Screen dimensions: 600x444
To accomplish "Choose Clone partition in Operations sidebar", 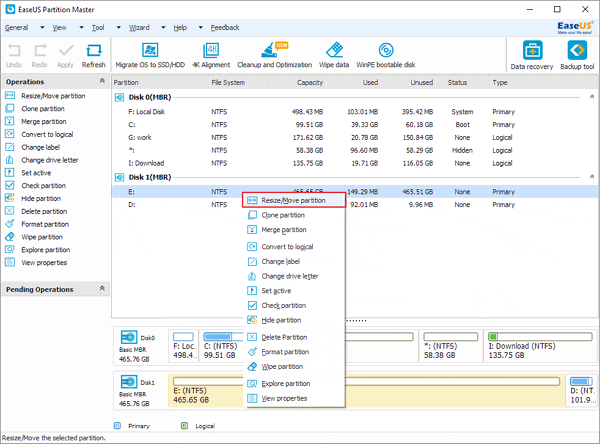I will tap(43, 109).
